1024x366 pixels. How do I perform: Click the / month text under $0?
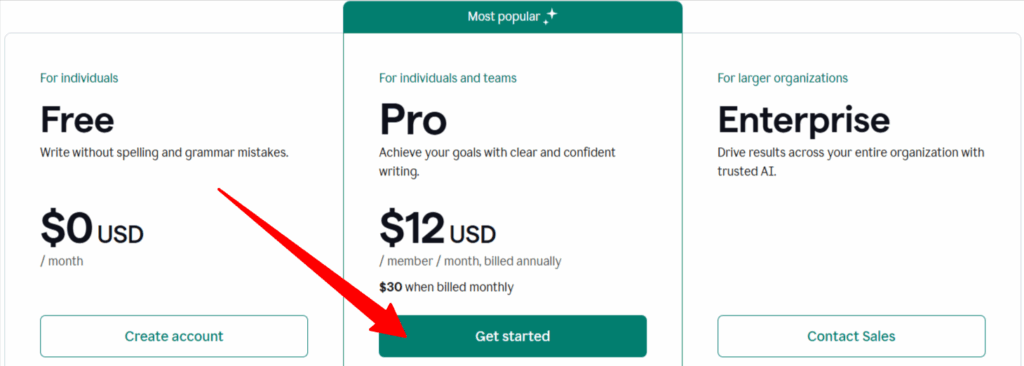point(61,261)
